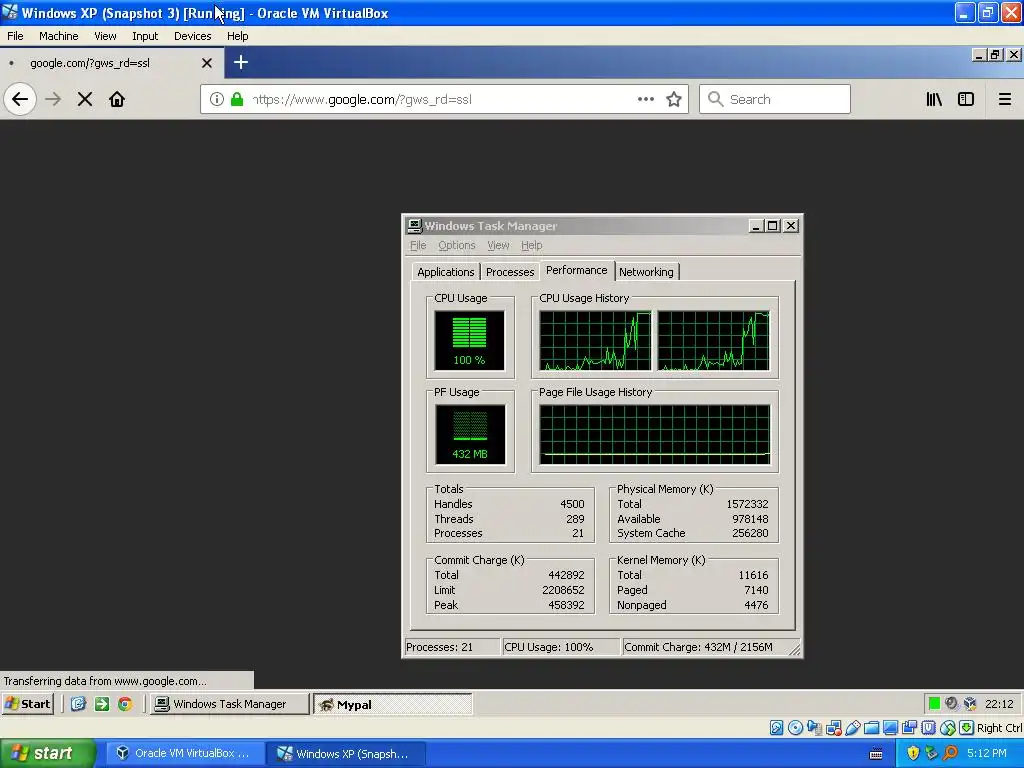This screenshot has width=1024, height=768.
Task: Switch to the Networking tab
Action: pyautogui.click(x=647, y=272)
